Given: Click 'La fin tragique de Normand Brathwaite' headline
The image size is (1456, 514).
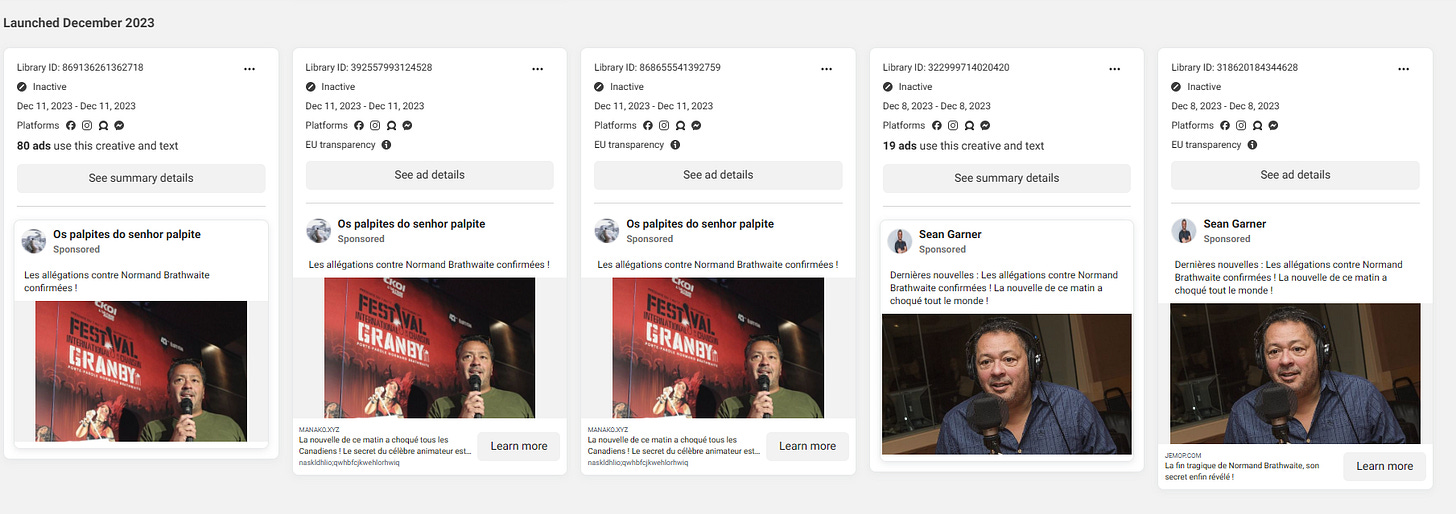Looking at the screenshot, I should pos(1242,471).
